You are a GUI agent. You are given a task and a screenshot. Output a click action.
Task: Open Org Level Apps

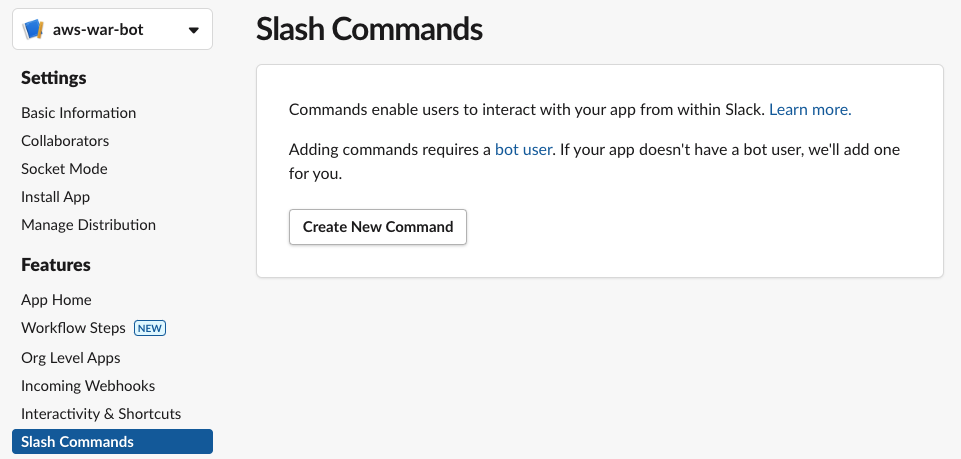(70, 358)
